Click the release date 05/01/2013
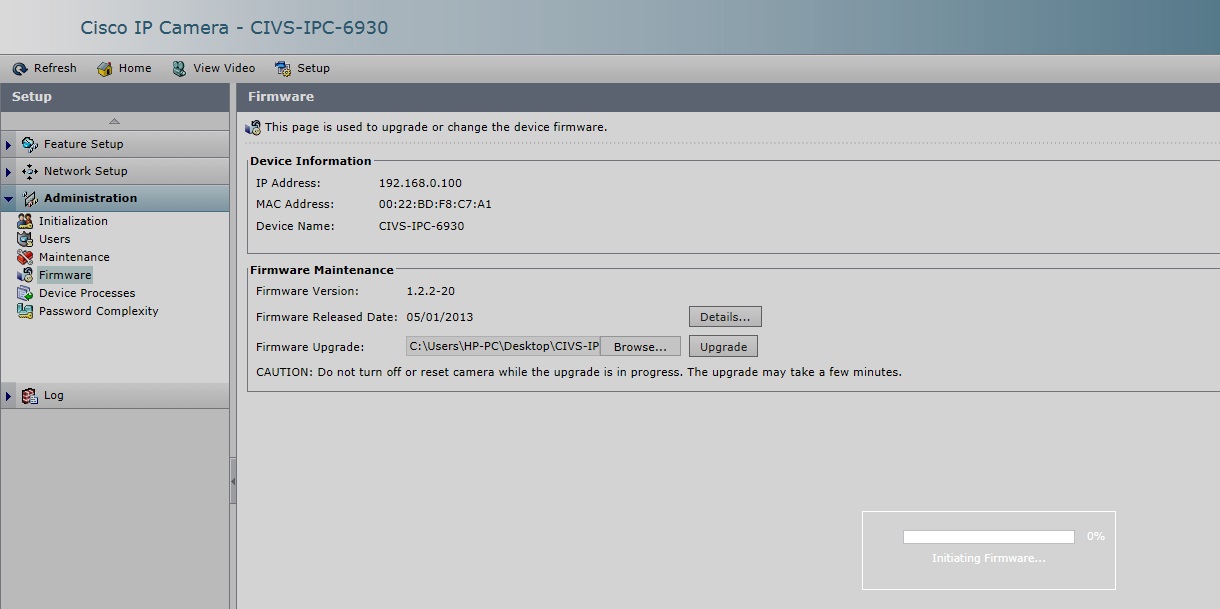The image size is (1220, 609). [440, 317]
